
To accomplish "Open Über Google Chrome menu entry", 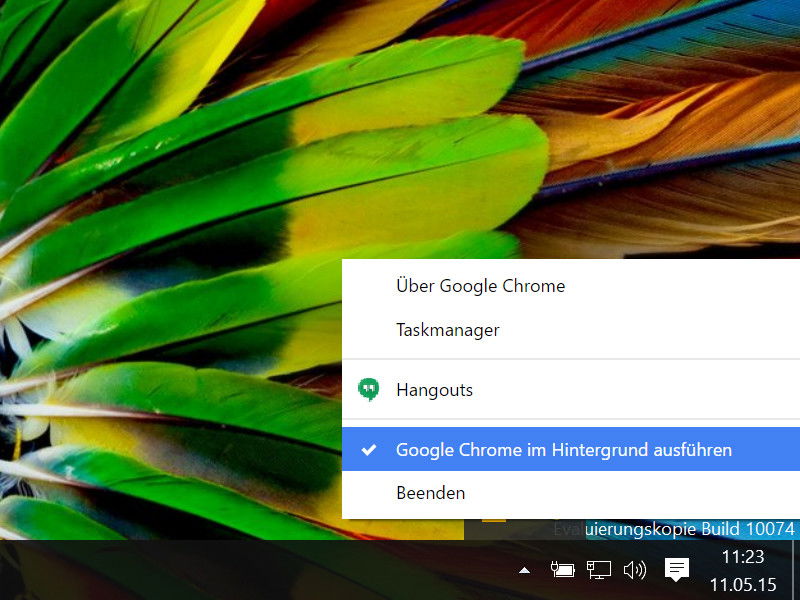I will (571, 286).
